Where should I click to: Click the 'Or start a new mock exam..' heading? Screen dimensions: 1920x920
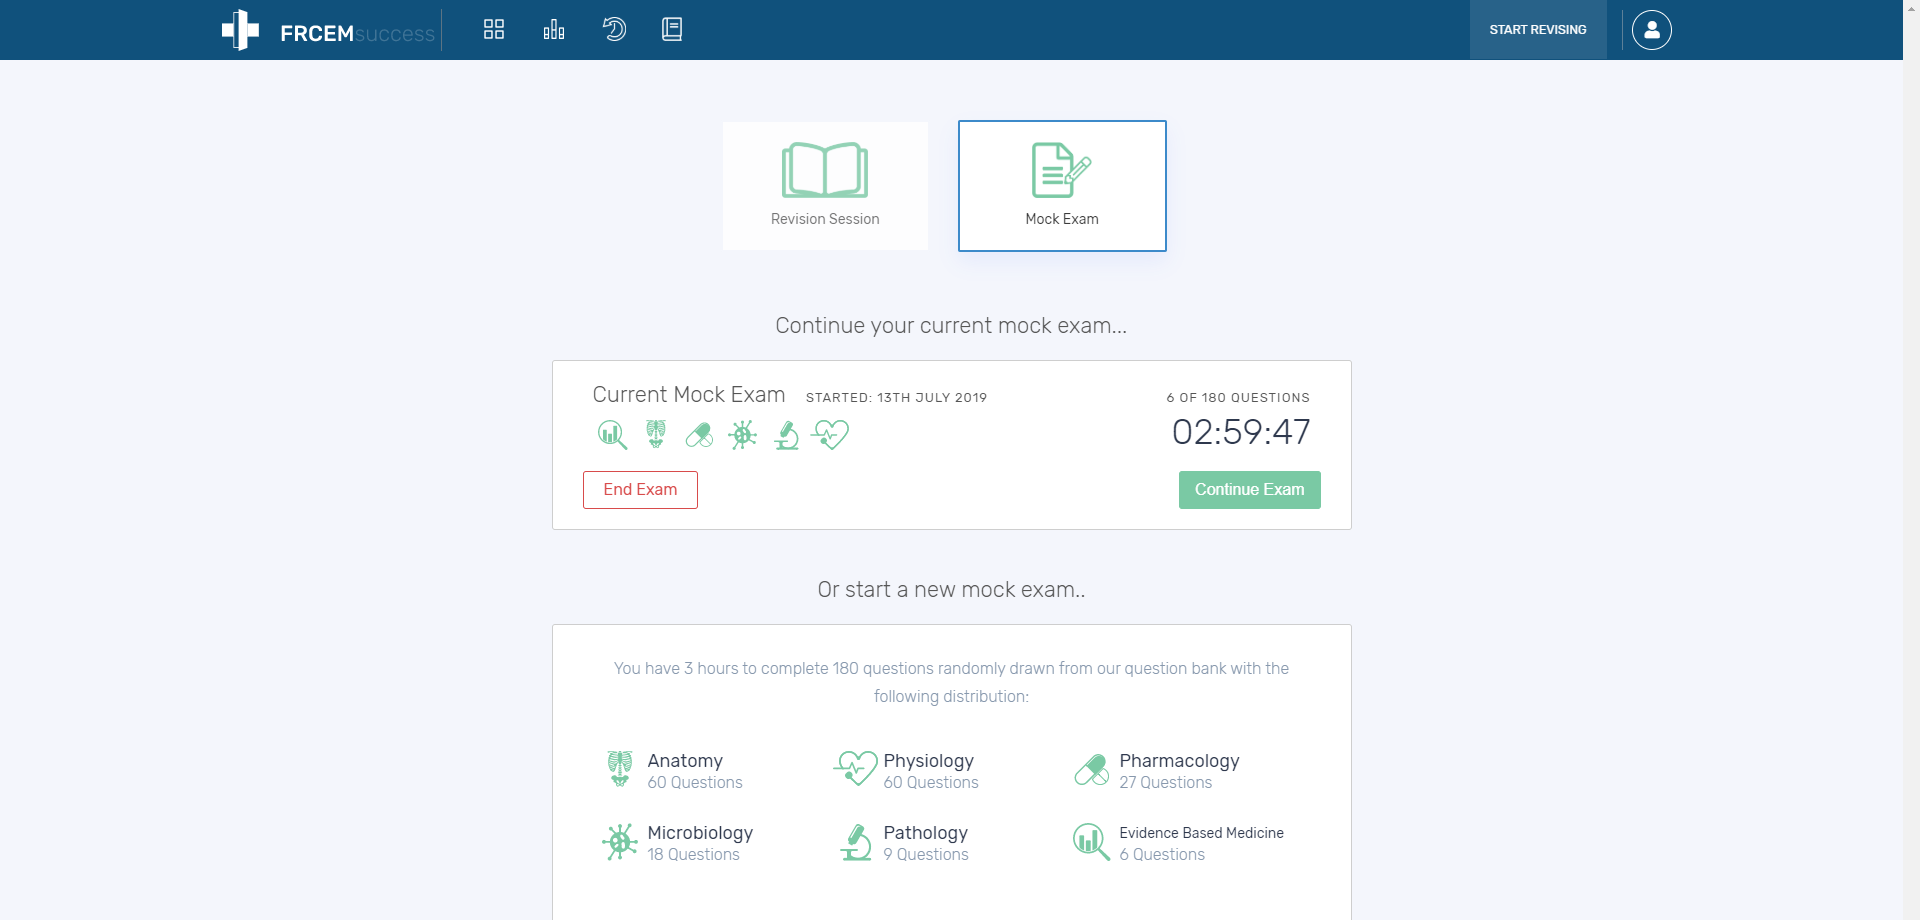pos(952,590)
